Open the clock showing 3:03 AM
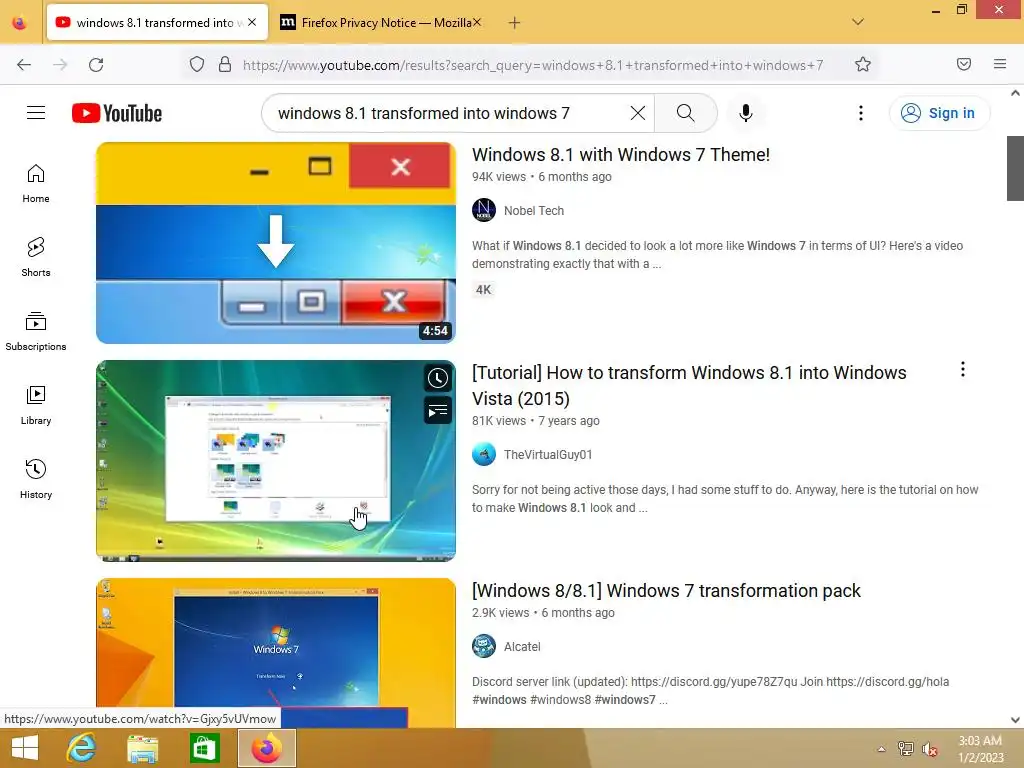Screen dimensions: 1024x768 click(980, 749)
